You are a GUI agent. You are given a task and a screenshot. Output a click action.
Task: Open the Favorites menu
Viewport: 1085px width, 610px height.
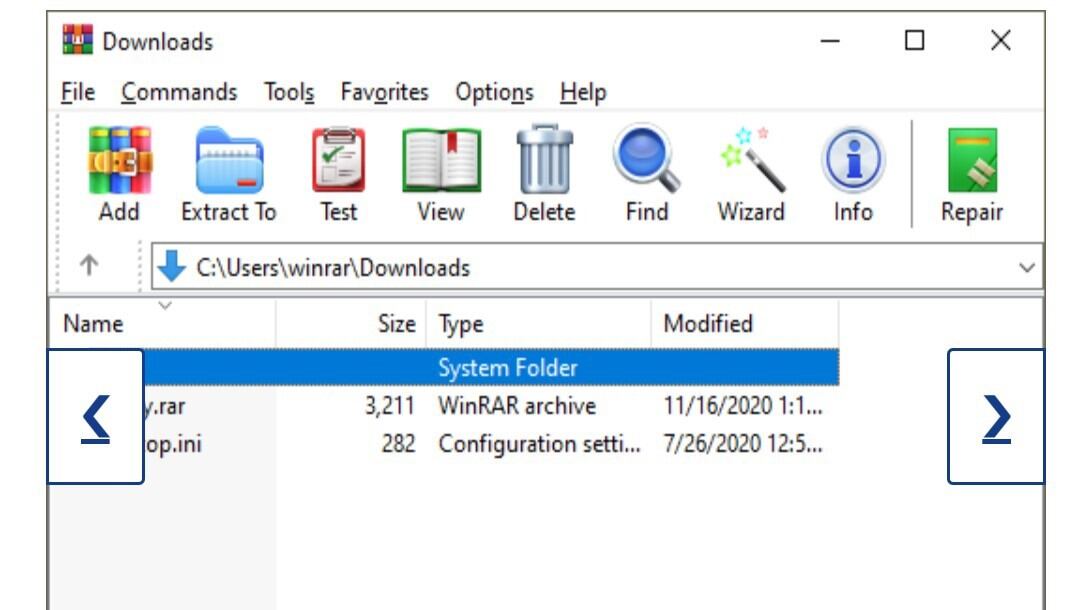point(384,93)
